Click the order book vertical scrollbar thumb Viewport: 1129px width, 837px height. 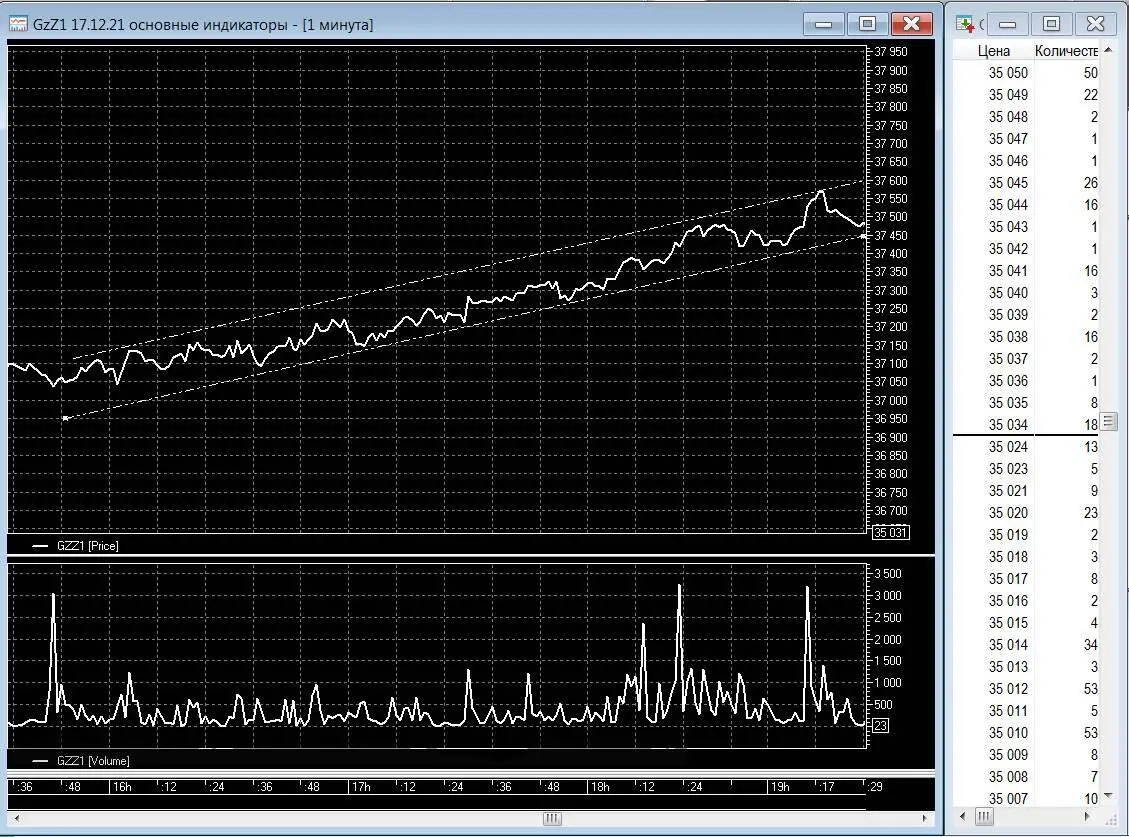pos(1108,422)
